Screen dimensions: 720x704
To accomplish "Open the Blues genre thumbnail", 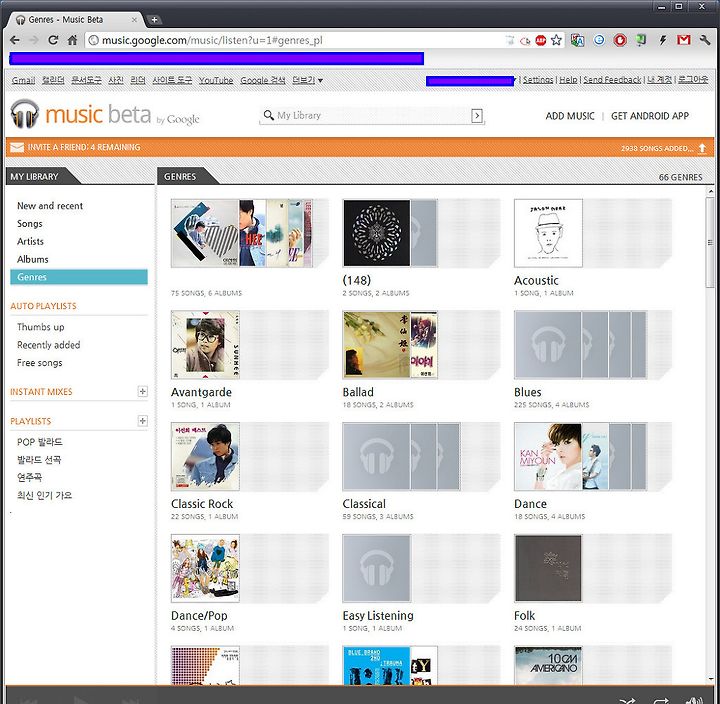I will pos(580,345).
